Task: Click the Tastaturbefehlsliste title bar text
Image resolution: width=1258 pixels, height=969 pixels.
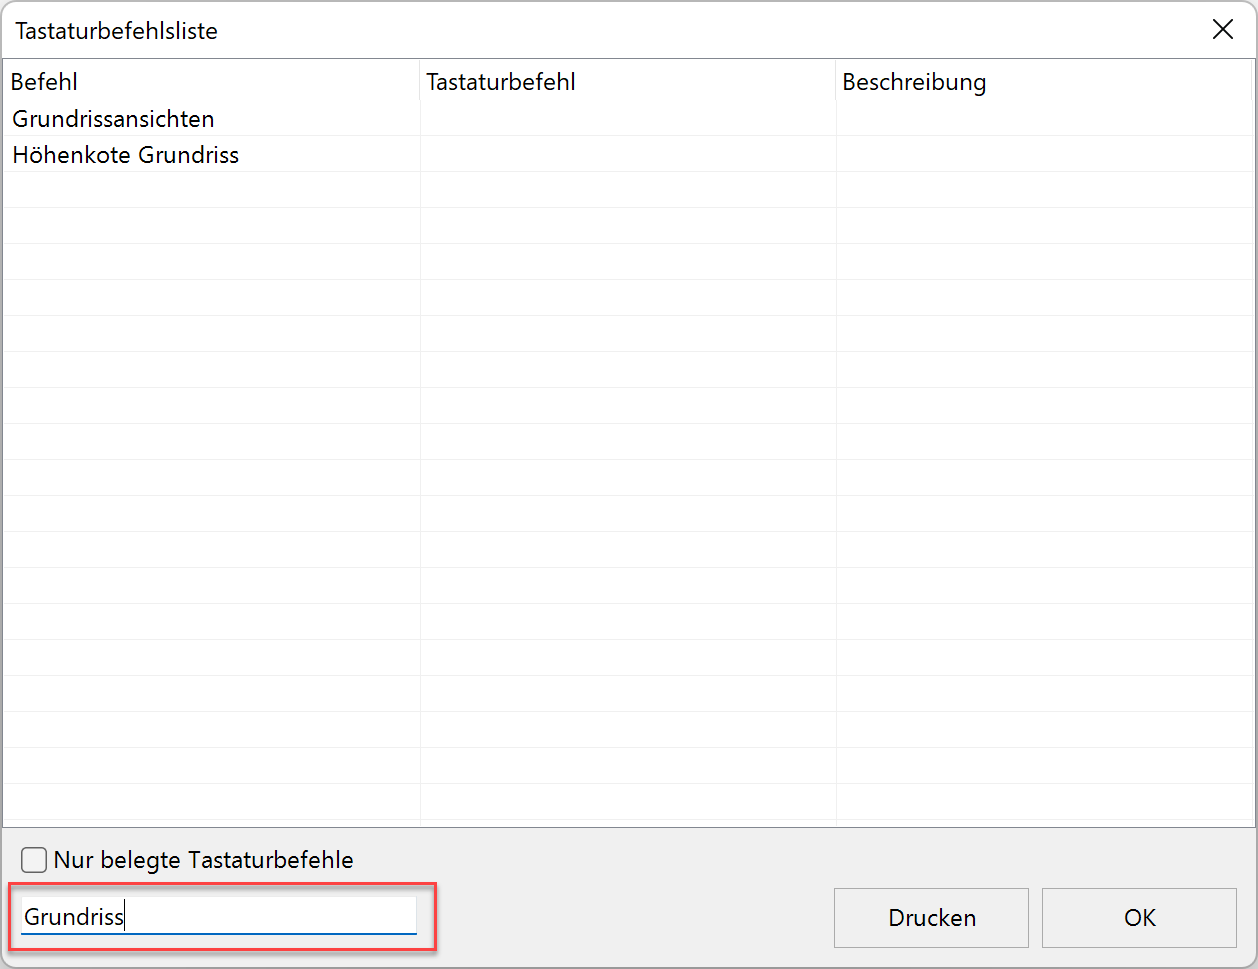Action: (116, 31)
